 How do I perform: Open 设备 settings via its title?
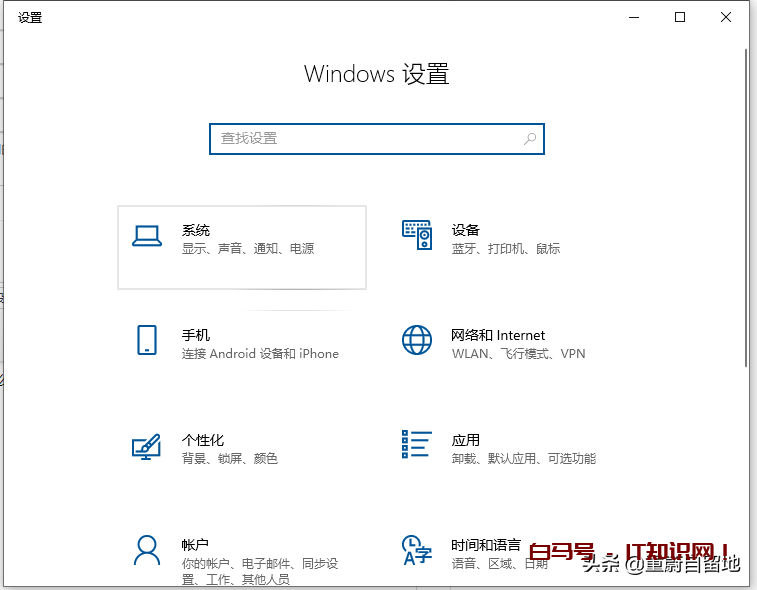(x=465, y=230)
